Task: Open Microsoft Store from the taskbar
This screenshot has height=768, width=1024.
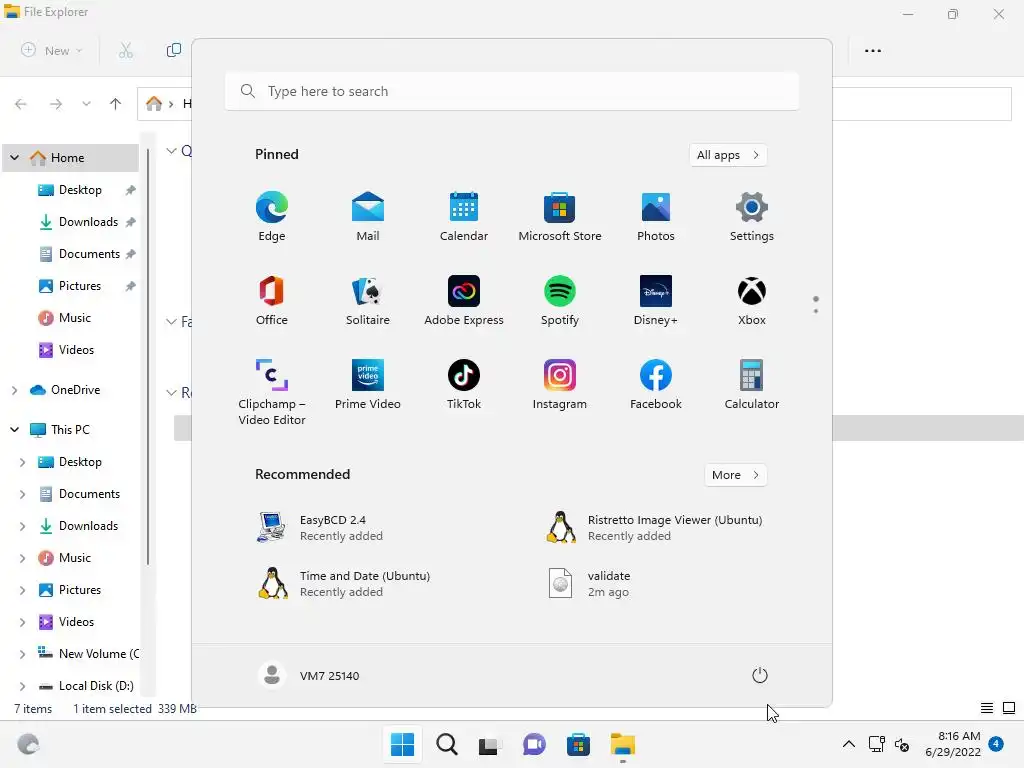Action: [x=578, y=744]
